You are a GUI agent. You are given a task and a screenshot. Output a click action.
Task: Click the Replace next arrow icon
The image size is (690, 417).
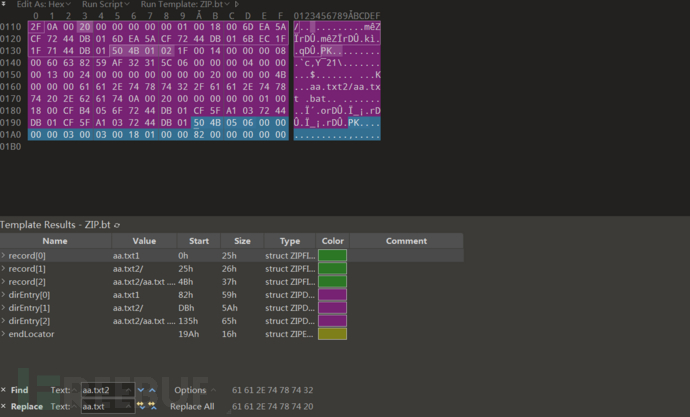pyautogui.click(x=141, y=407)
